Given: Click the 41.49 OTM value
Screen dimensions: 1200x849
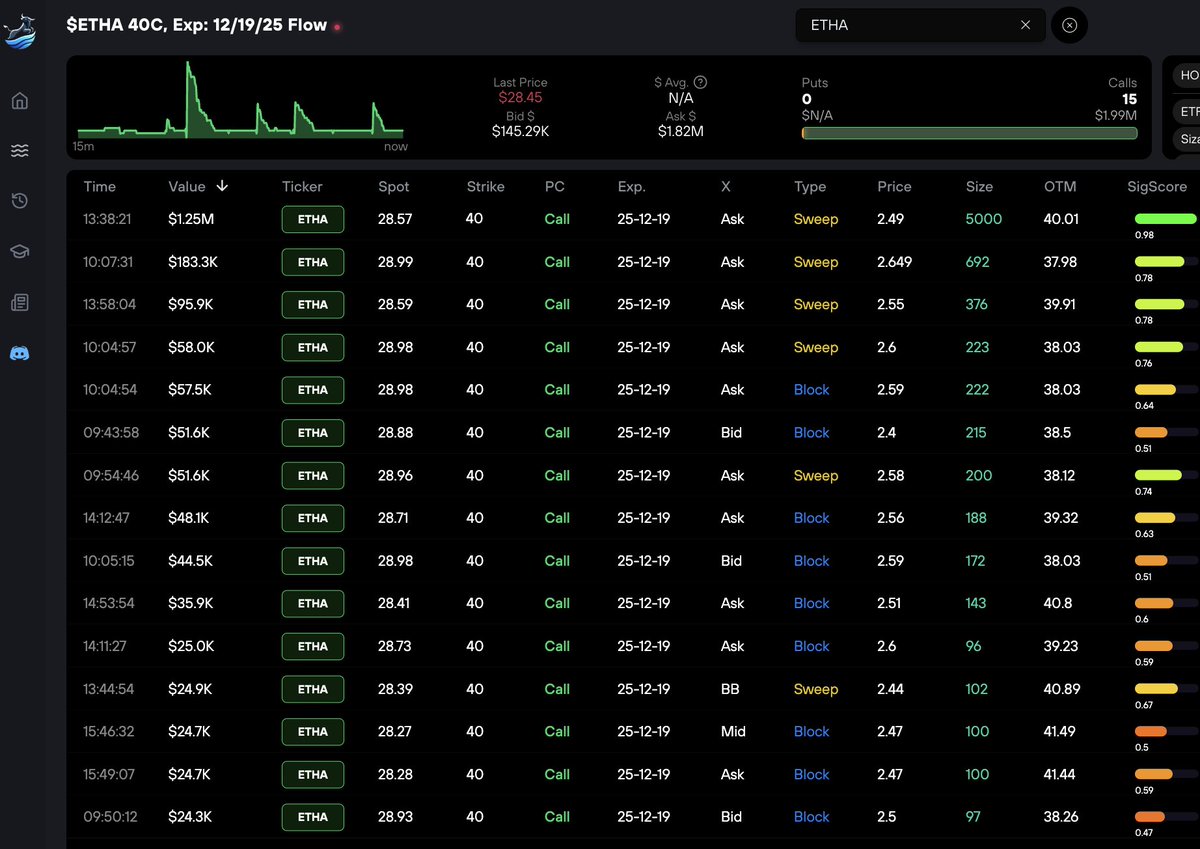Looking at the screenshot, I should (x=1060, y=731).
